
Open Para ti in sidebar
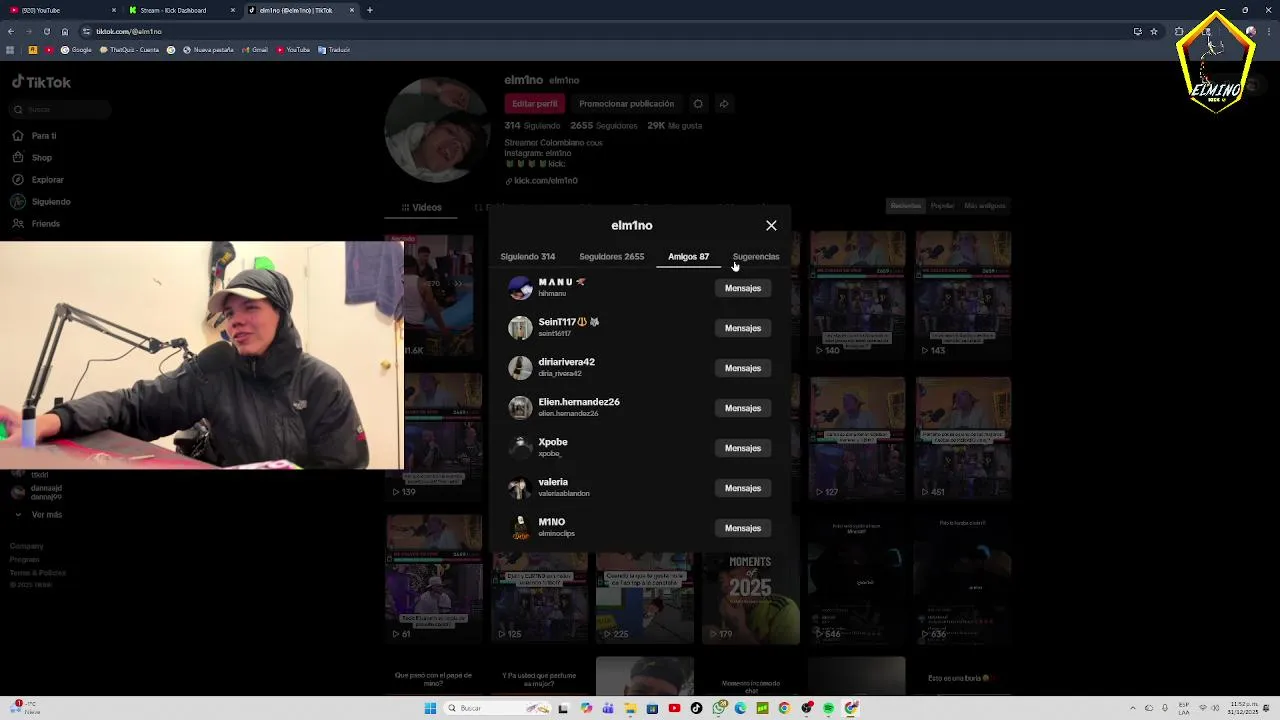[35, 136]
